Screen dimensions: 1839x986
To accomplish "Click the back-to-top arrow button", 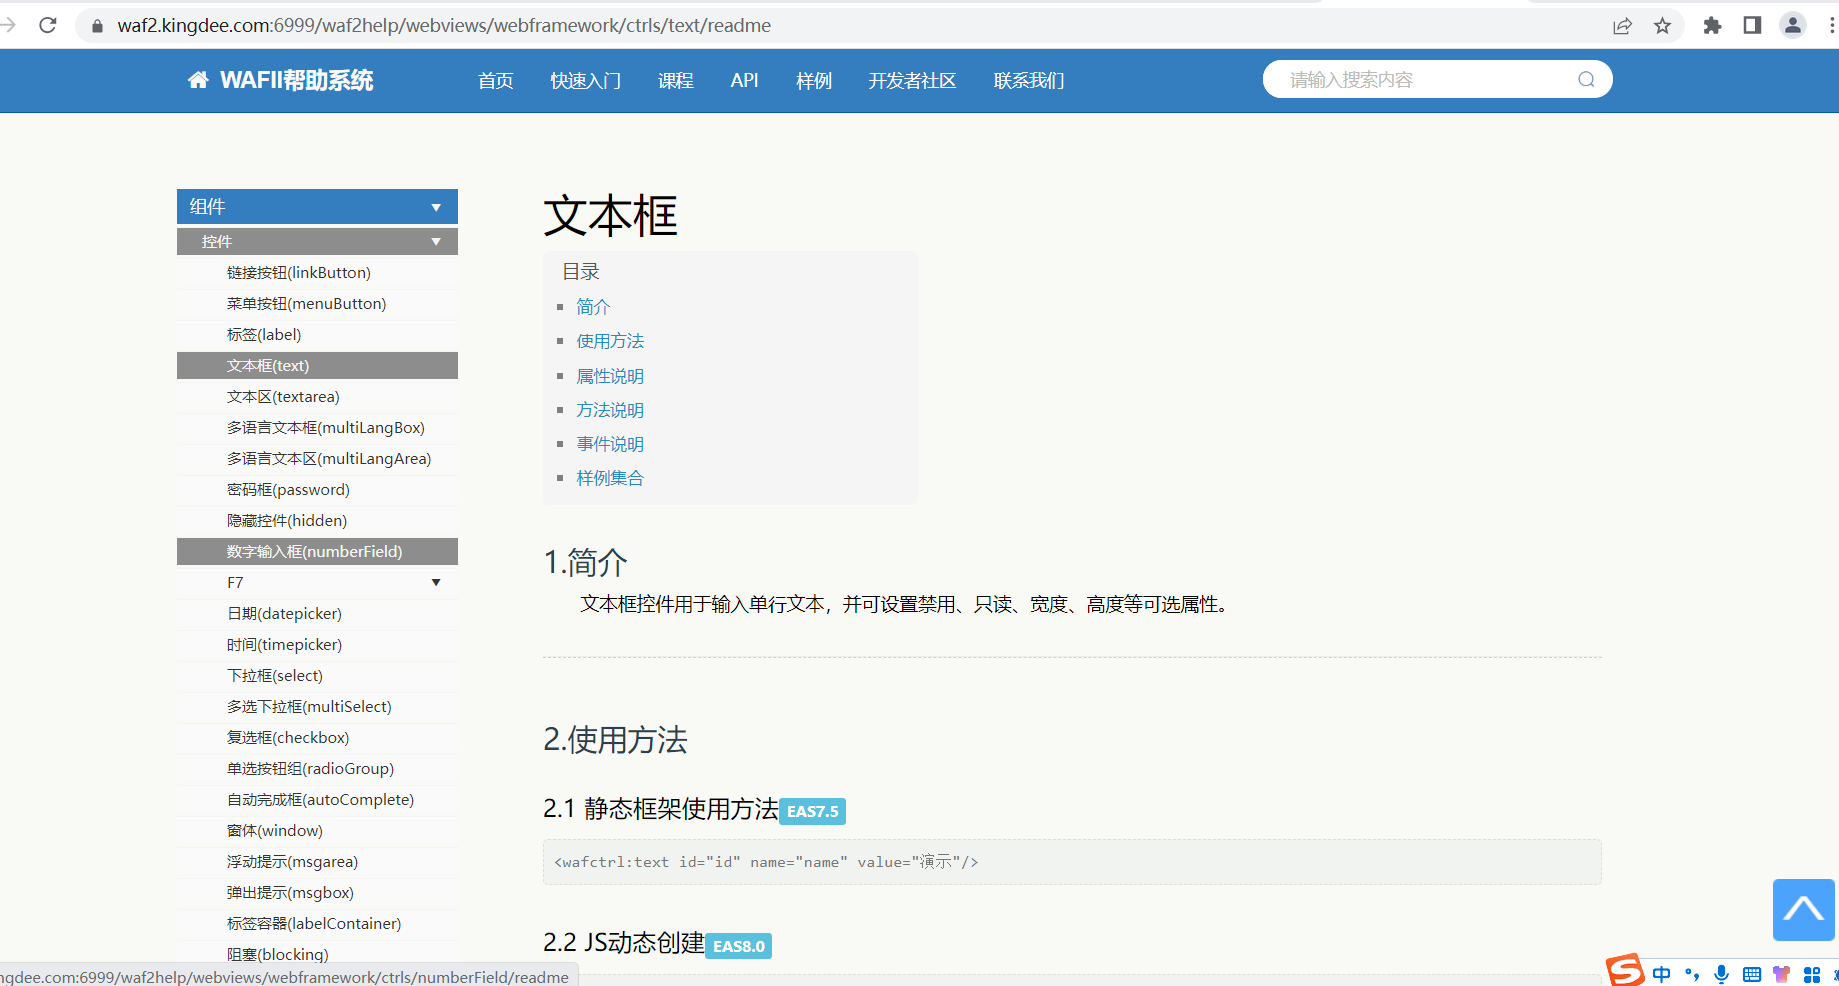I will 1804,910.
